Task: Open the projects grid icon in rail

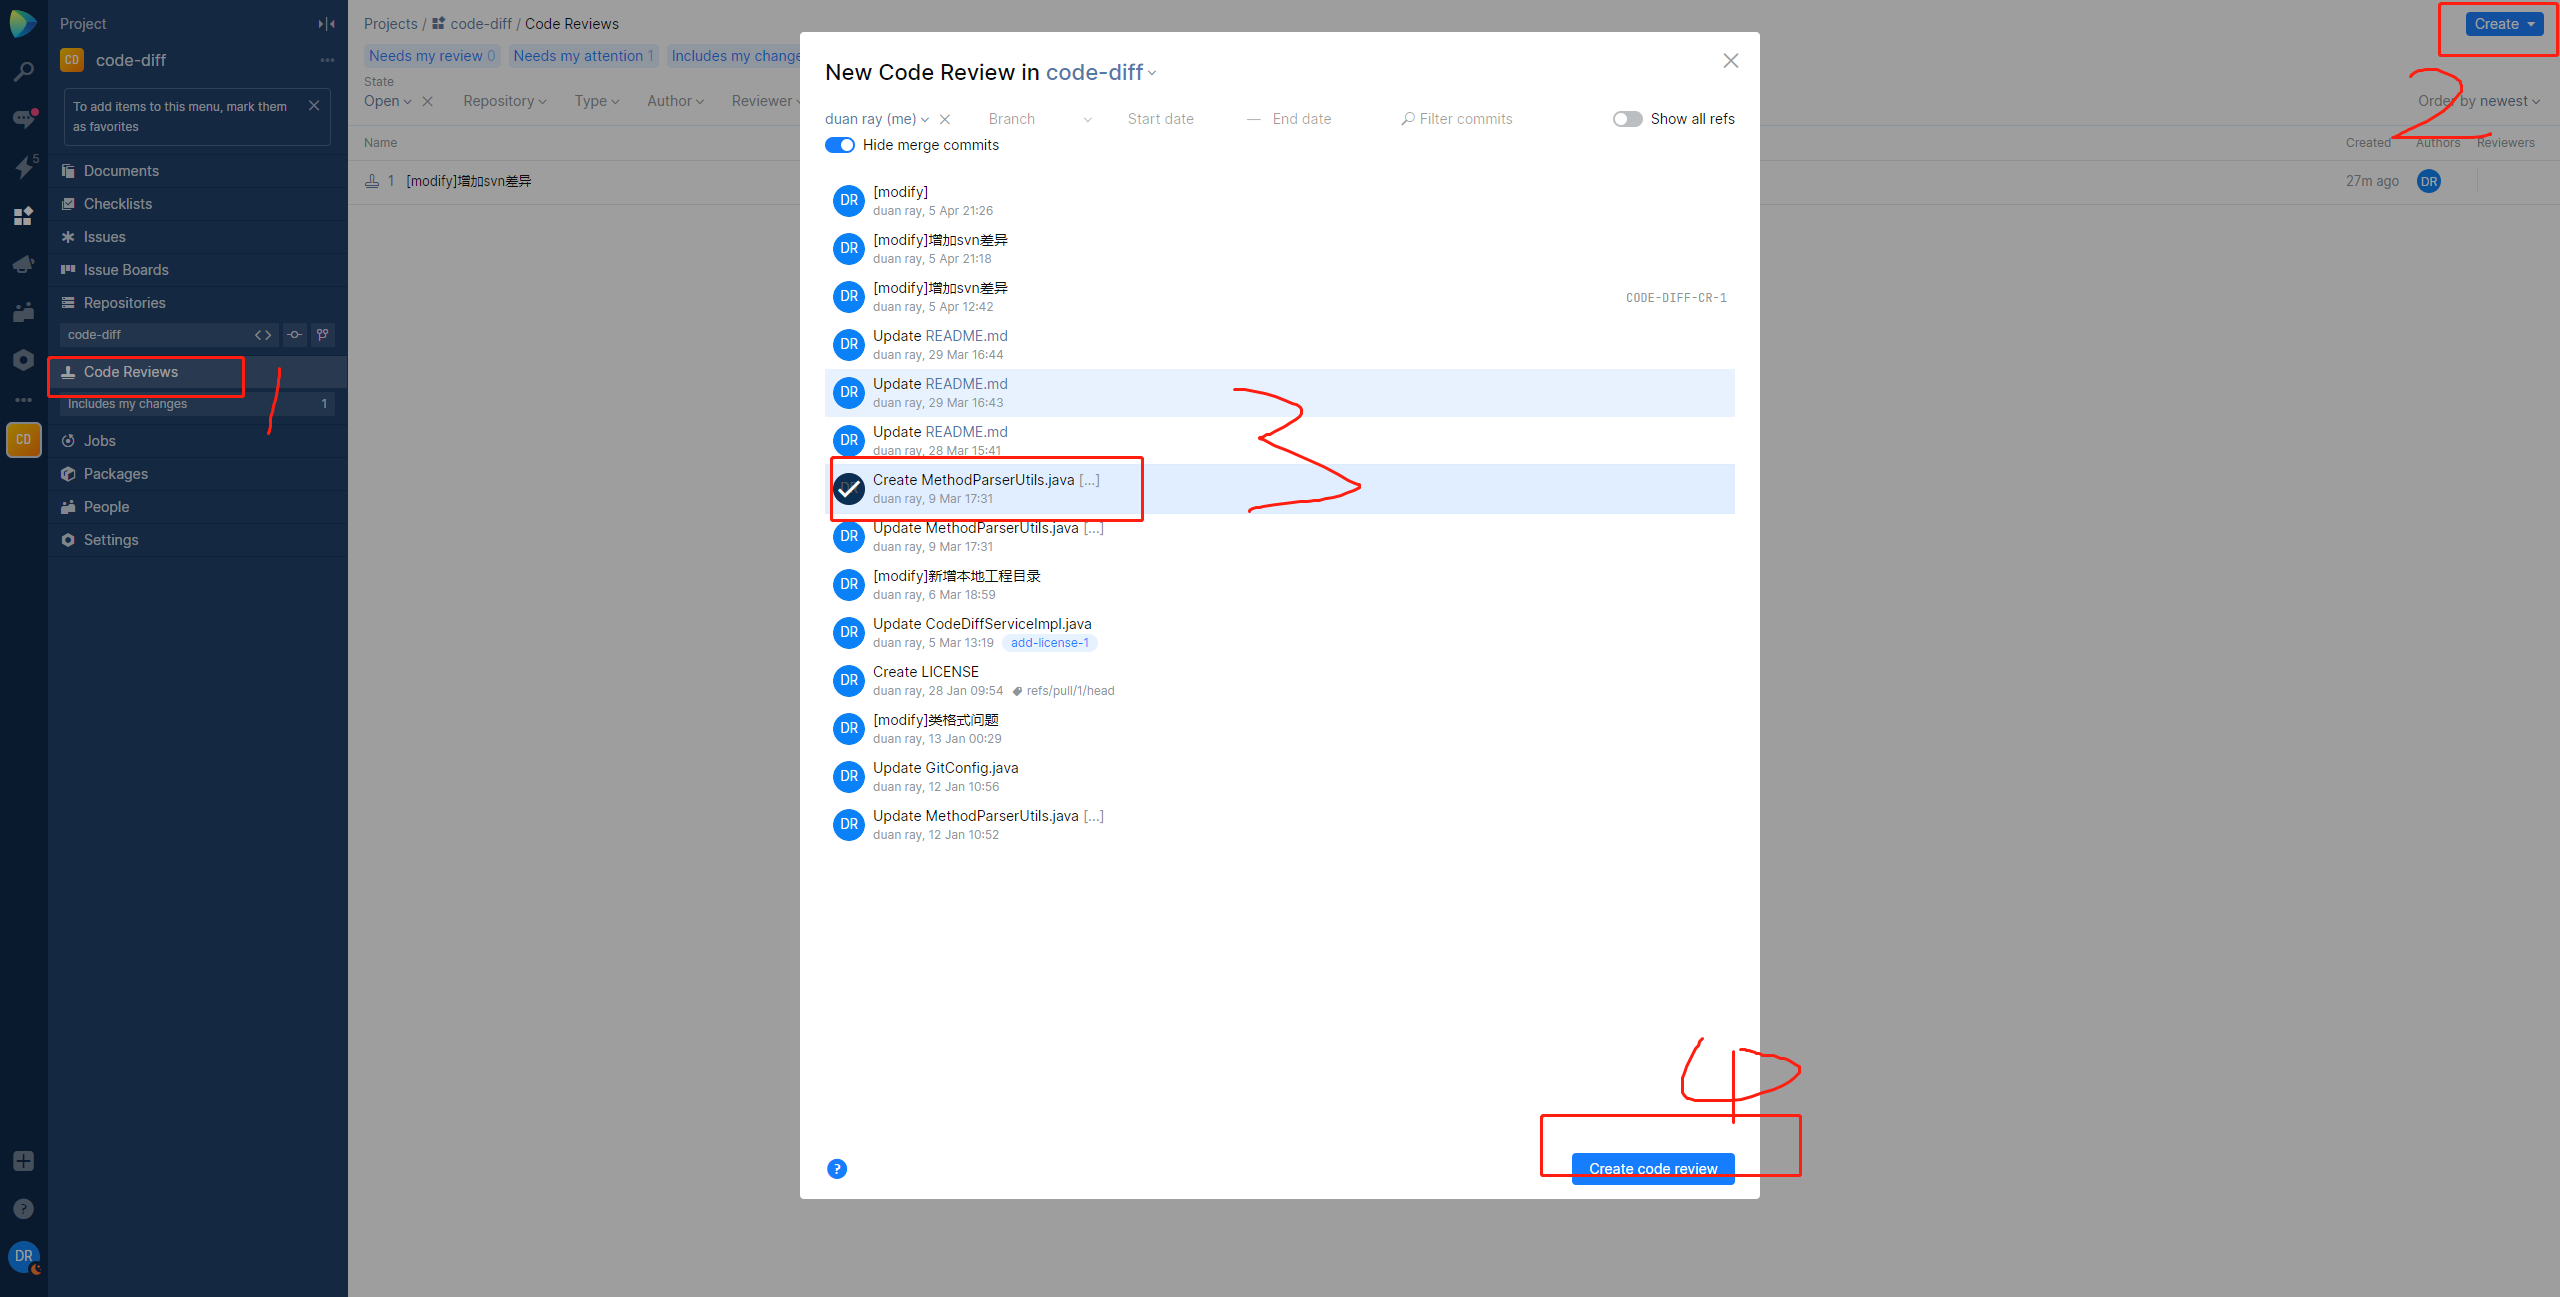Action: point(23,215)
